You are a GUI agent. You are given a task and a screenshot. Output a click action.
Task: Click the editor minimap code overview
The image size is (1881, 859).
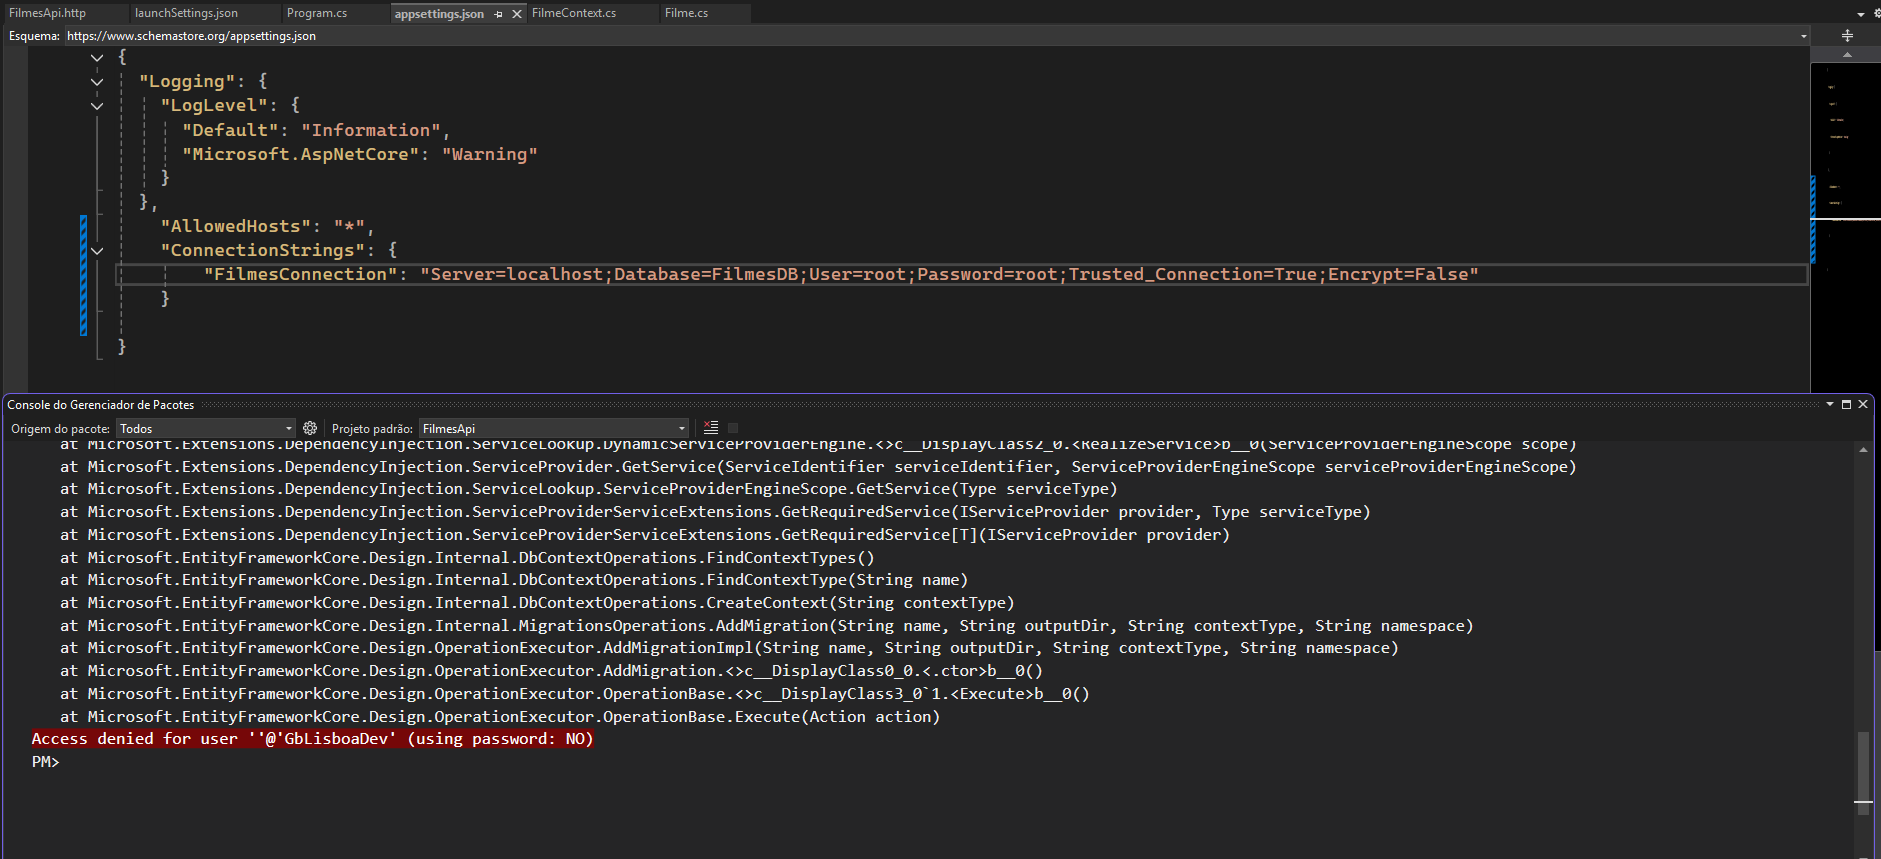coord(1845,227)
